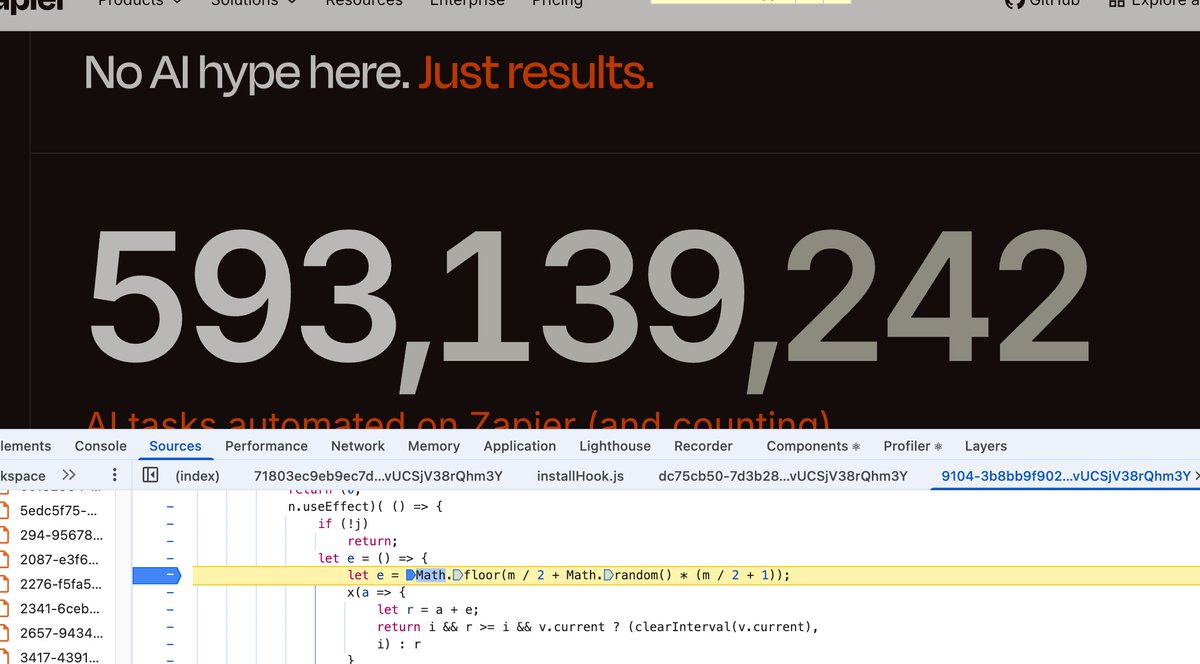Open the Recorder tab
This screenshot has height=664, width=1200.
(703, 446)
